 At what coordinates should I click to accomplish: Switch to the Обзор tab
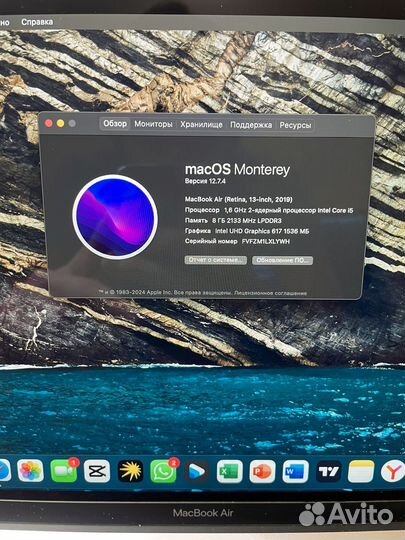(115, 123)
